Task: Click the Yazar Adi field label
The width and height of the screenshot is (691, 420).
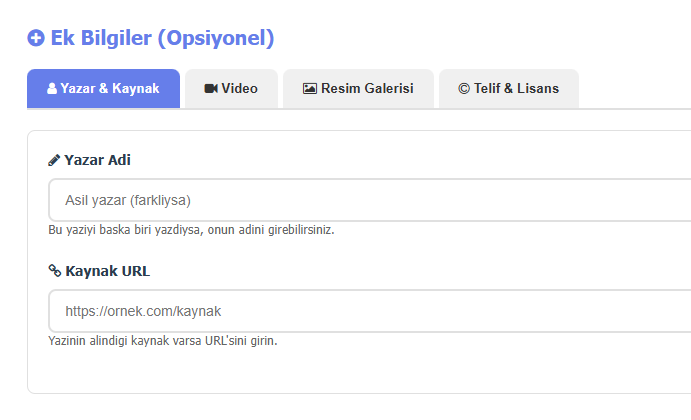Action: coord(98,160)
